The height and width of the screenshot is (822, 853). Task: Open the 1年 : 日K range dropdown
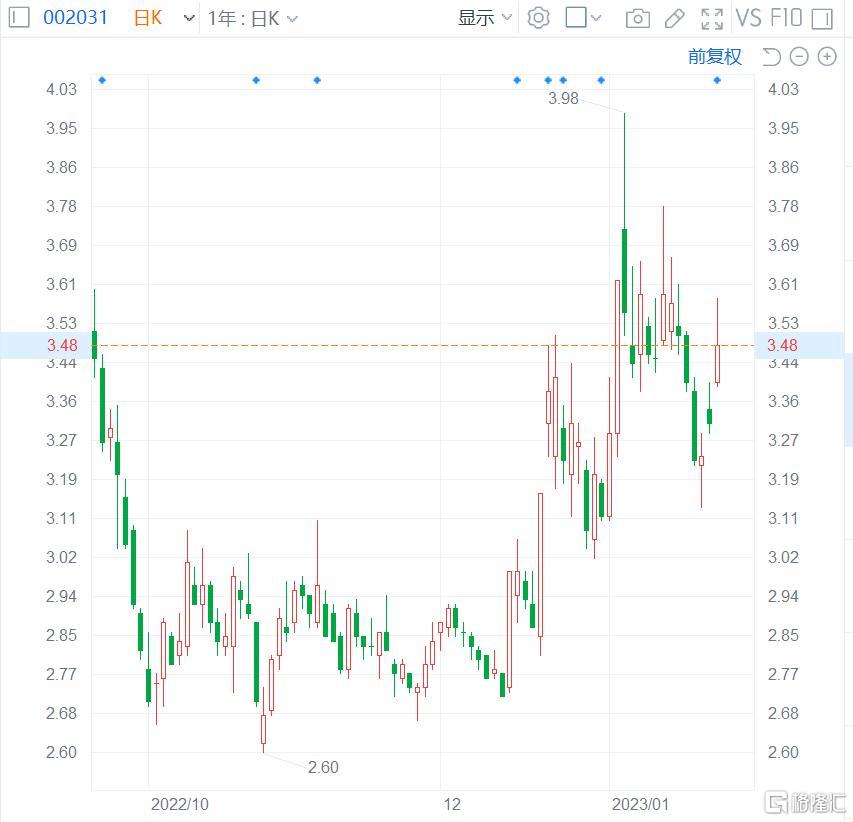click(x=253, y=19)
